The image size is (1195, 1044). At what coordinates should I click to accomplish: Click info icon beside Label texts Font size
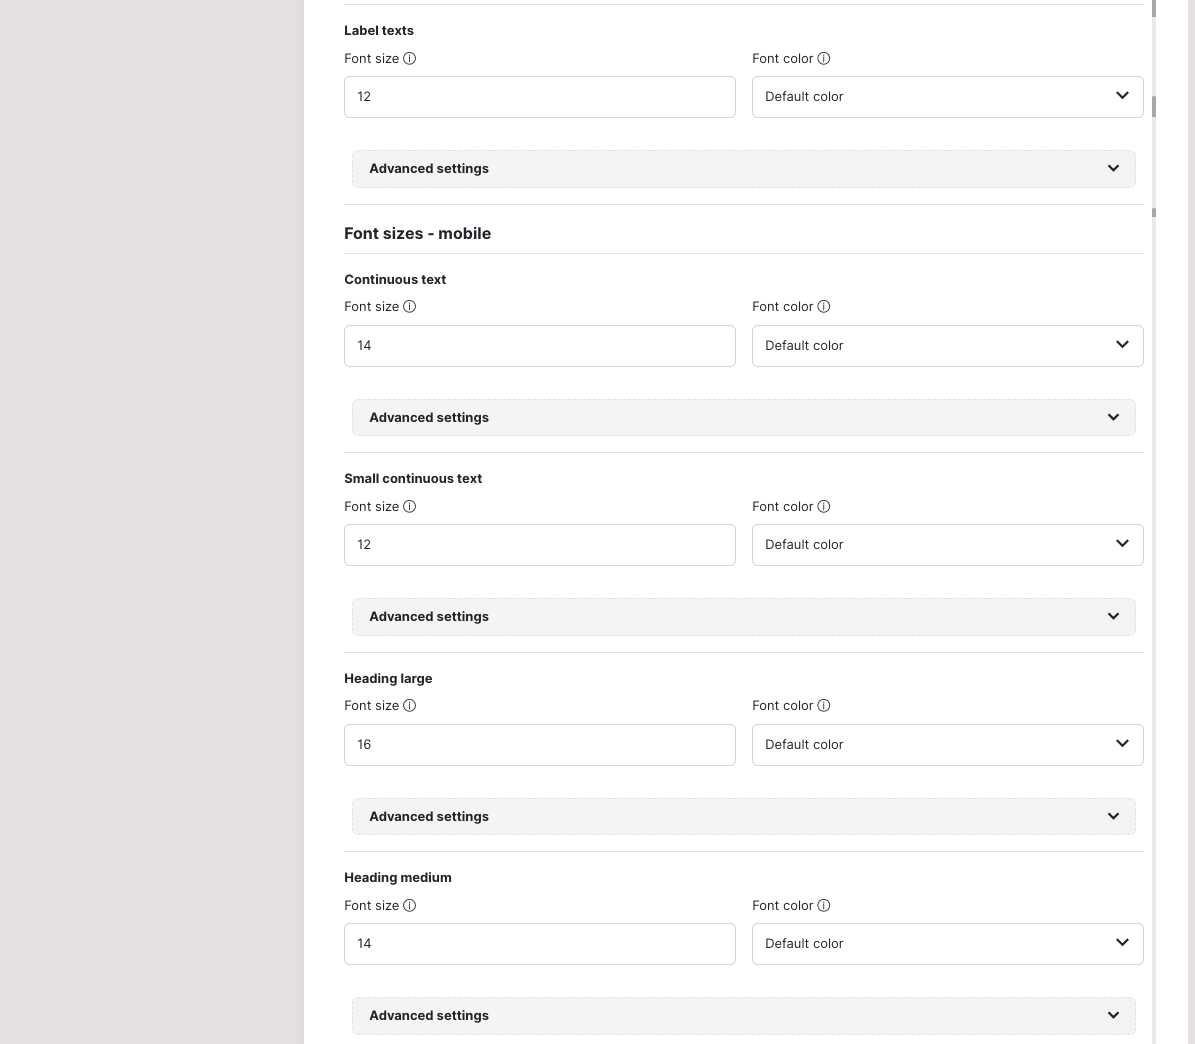tap(409, 59)
